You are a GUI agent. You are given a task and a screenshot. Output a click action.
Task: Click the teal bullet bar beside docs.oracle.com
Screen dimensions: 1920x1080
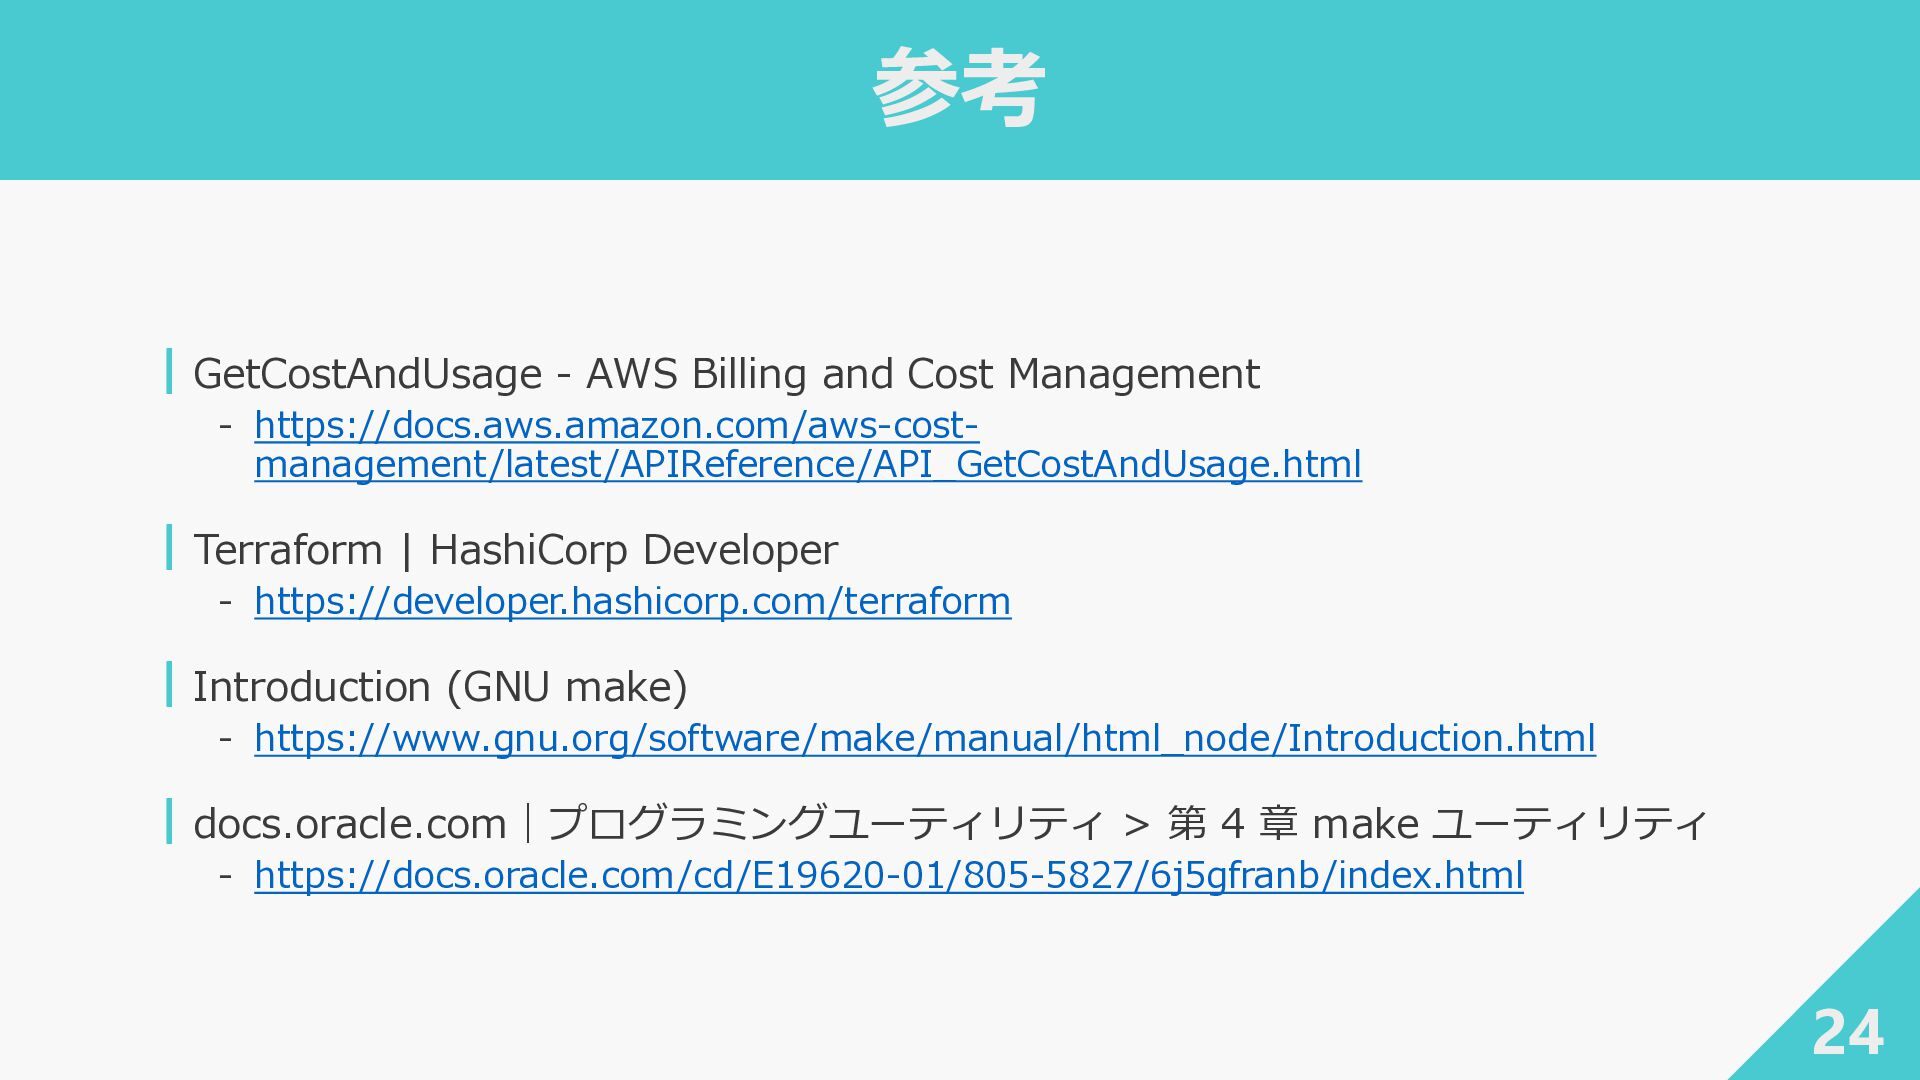(x=169, y=821)
